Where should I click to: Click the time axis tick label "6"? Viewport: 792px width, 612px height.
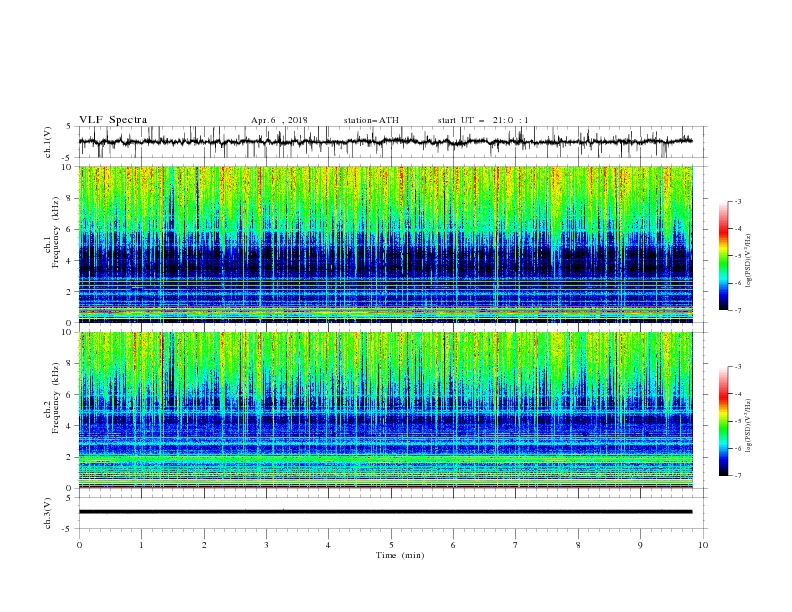[x=453, y=545]
